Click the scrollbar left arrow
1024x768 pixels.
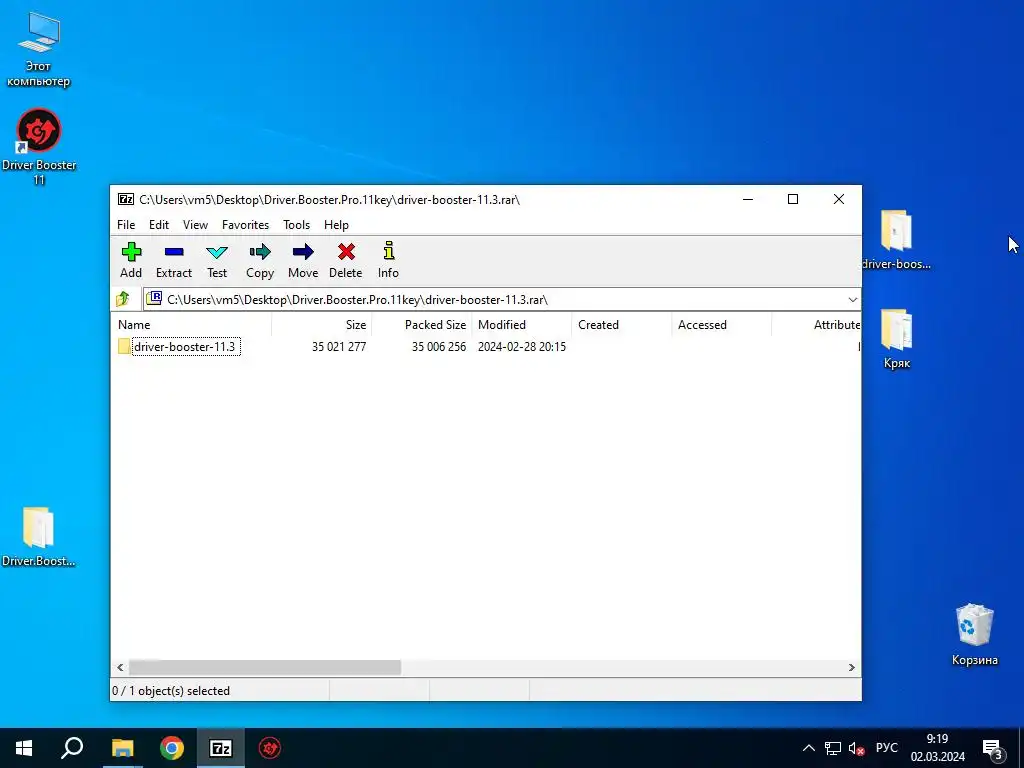120,667
